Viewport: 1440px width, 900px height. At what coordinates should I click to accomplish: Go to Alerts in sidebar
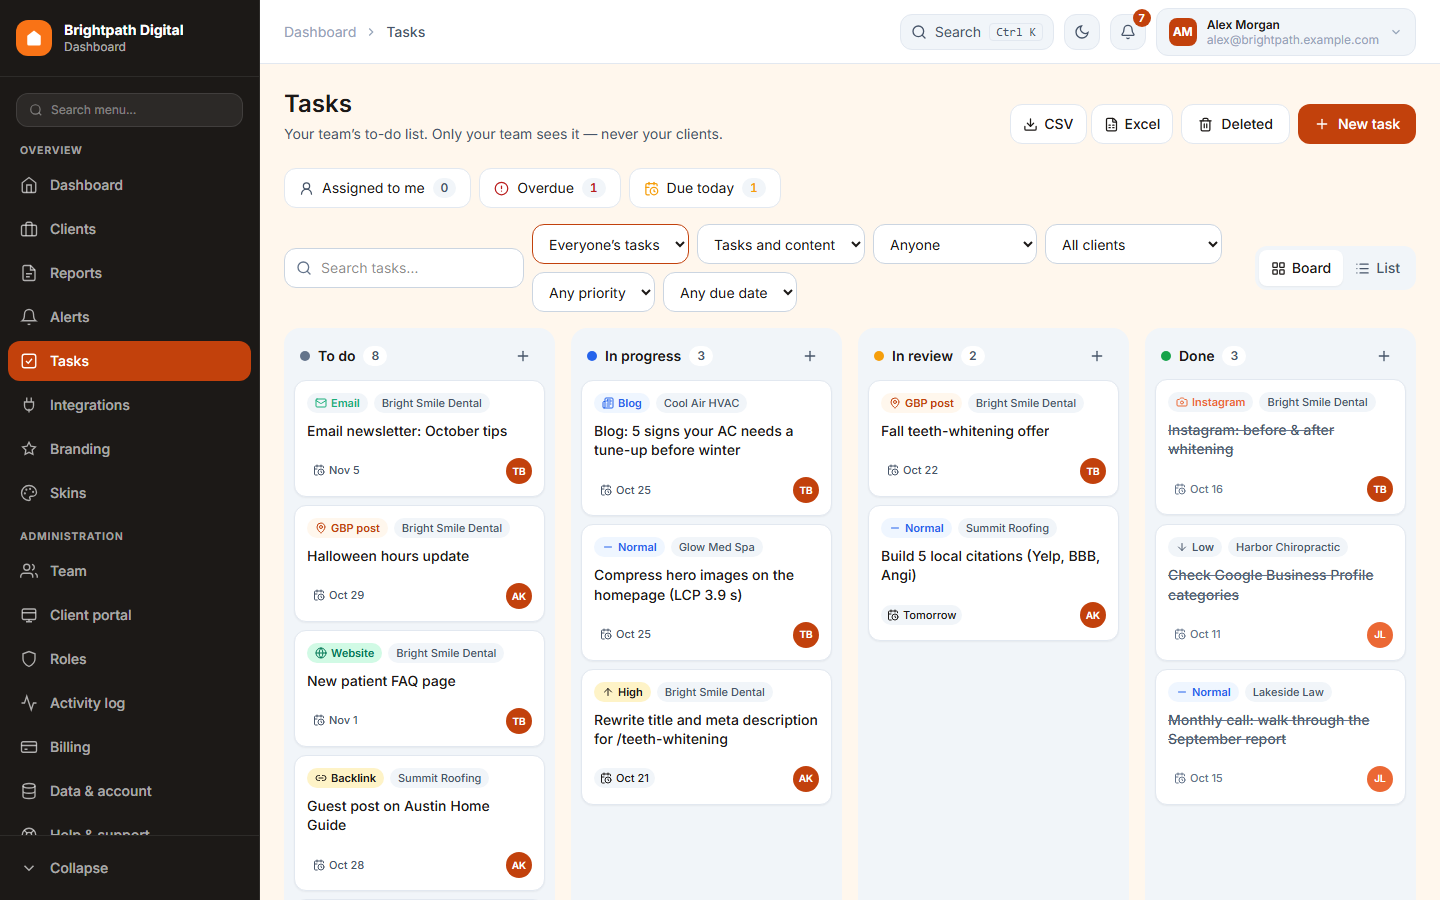pyautogui.click(x=129, y=317)
